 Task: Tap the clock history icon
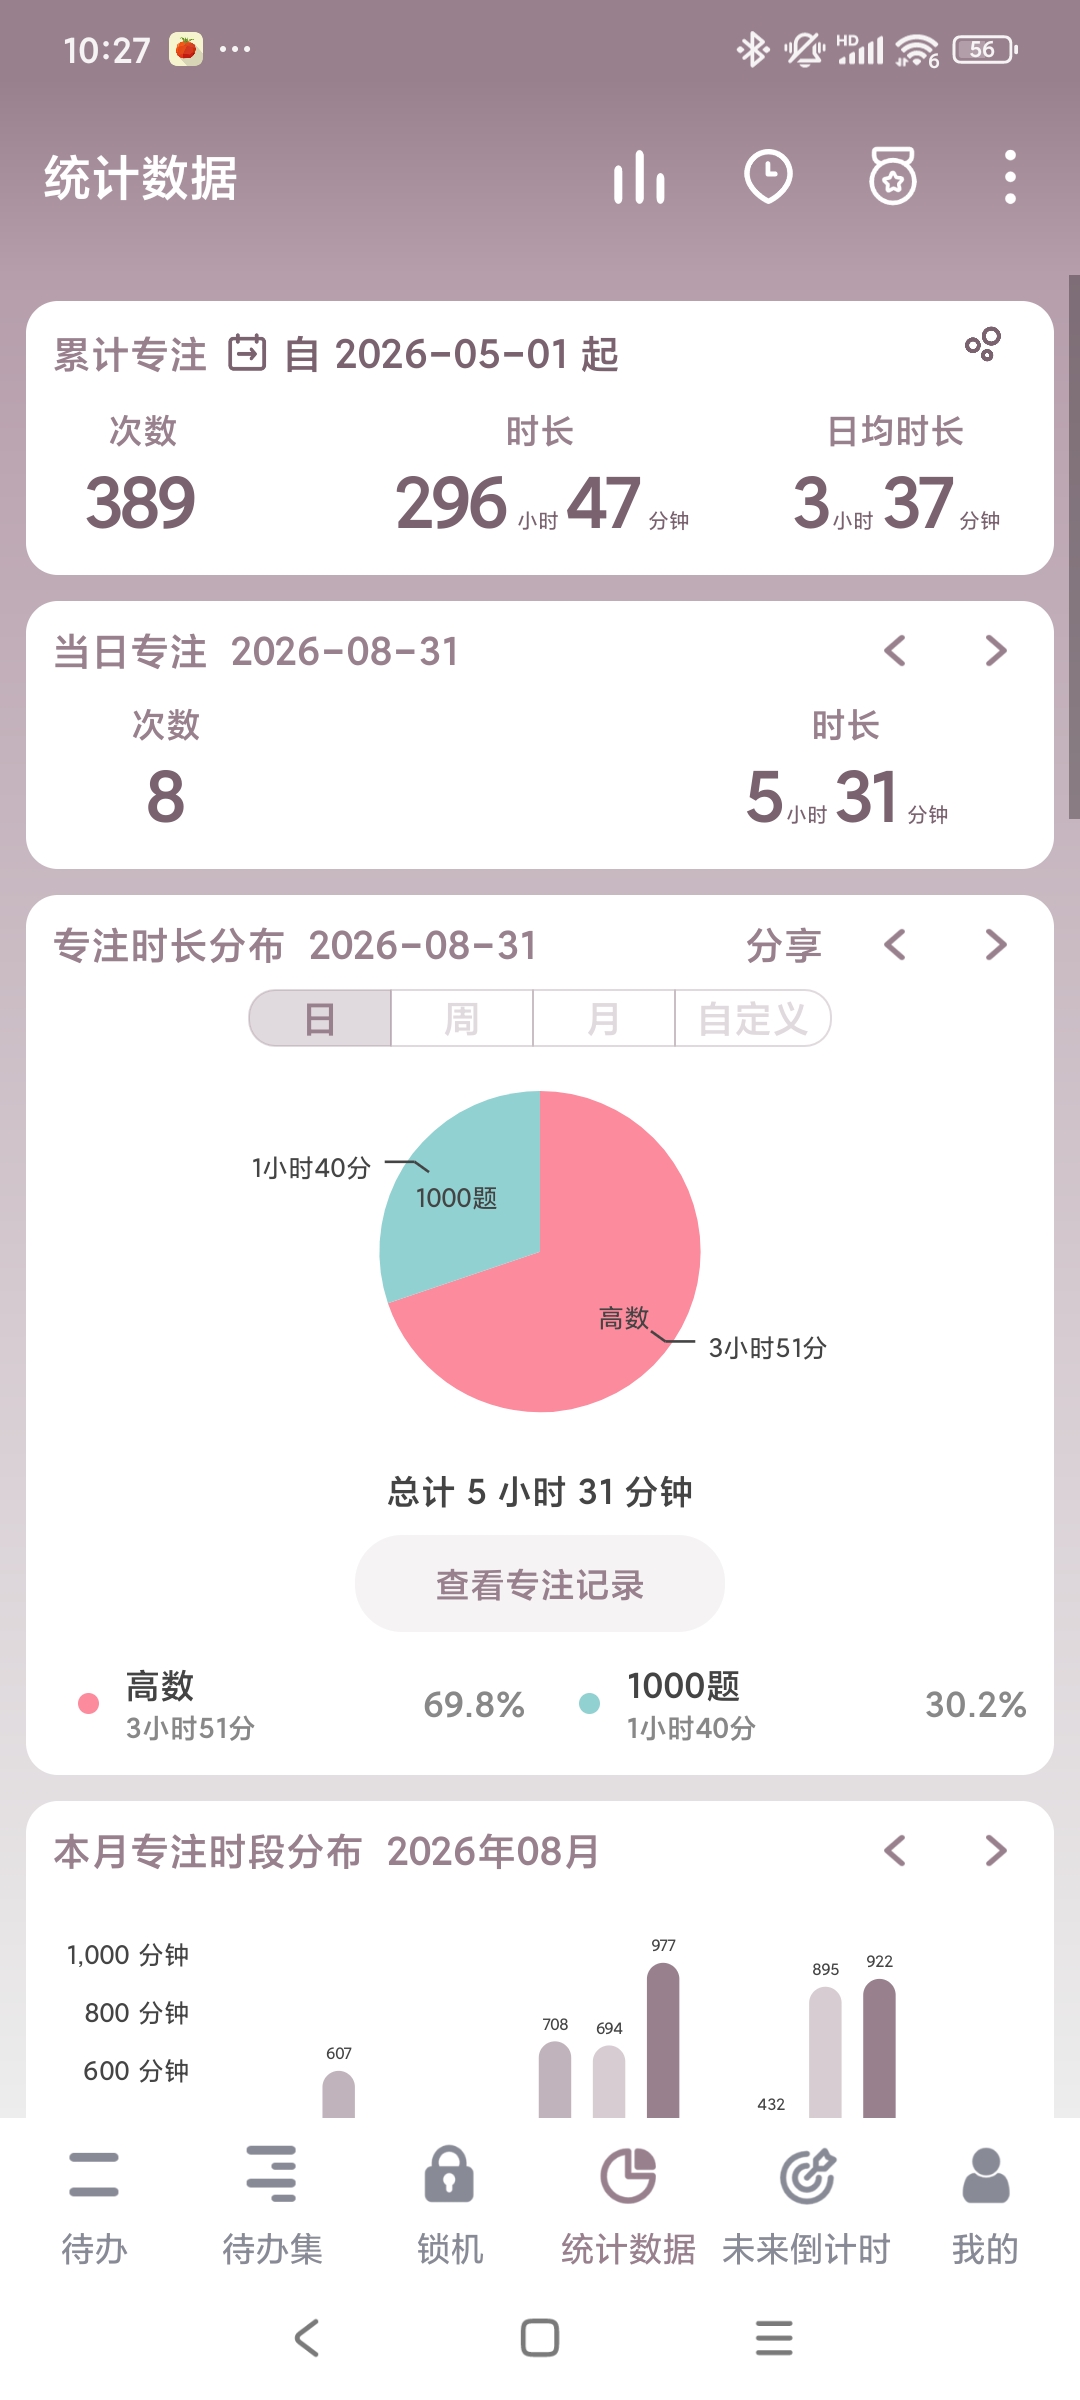tap(768, 178)
